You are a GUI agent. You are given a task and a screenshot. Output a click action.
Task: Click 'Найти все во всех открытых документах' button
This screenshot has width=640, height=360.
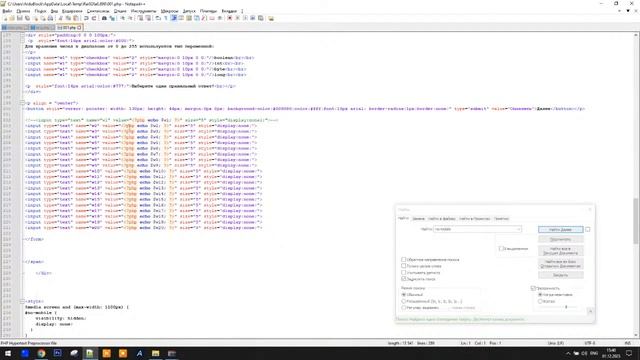pos(560,264)
